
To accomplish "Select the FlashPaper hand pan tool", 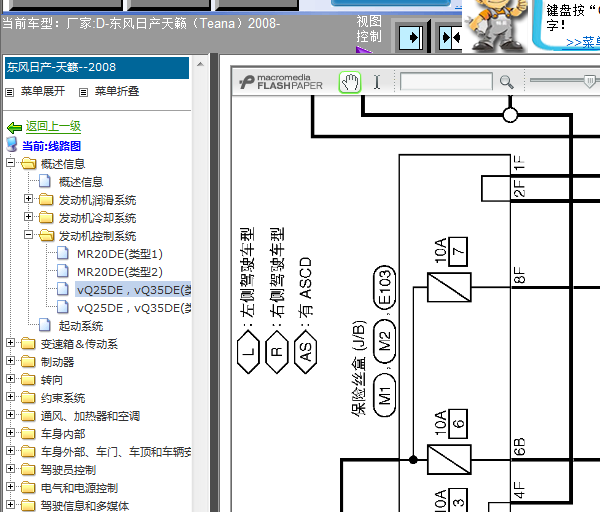I will (x=350, y=82).
